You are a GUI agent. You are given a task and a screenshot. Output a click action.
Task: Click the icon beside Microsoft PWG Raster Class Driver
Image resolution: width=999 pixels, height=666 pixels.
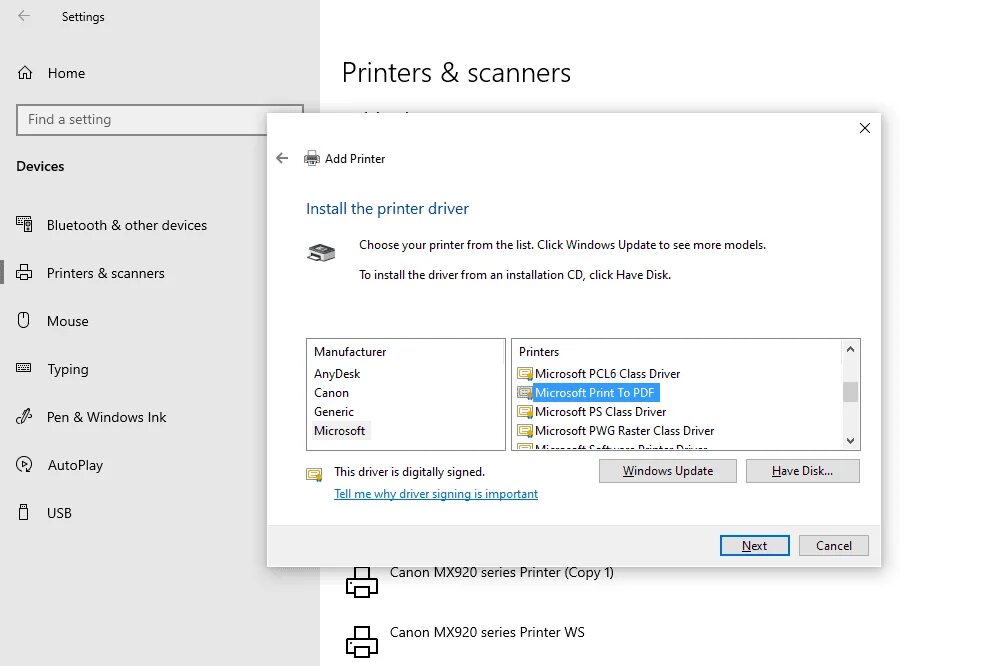tap(525, 431)
